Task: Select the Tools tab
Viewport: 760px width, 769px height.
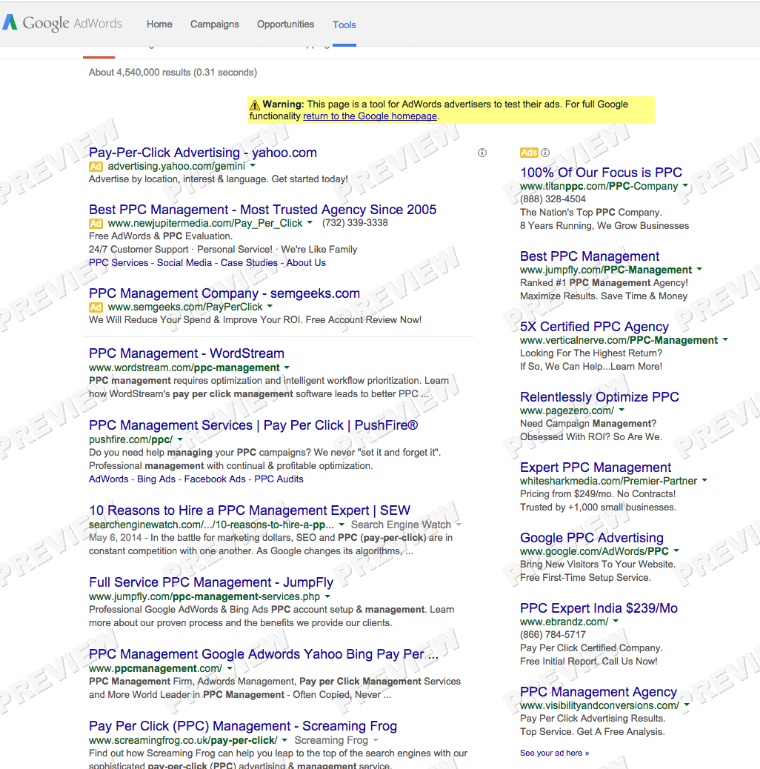Action: point(344,25)
